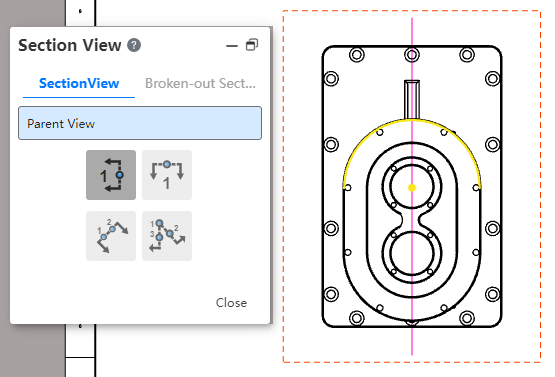Switch to the SectionView tab

[79, 84]
